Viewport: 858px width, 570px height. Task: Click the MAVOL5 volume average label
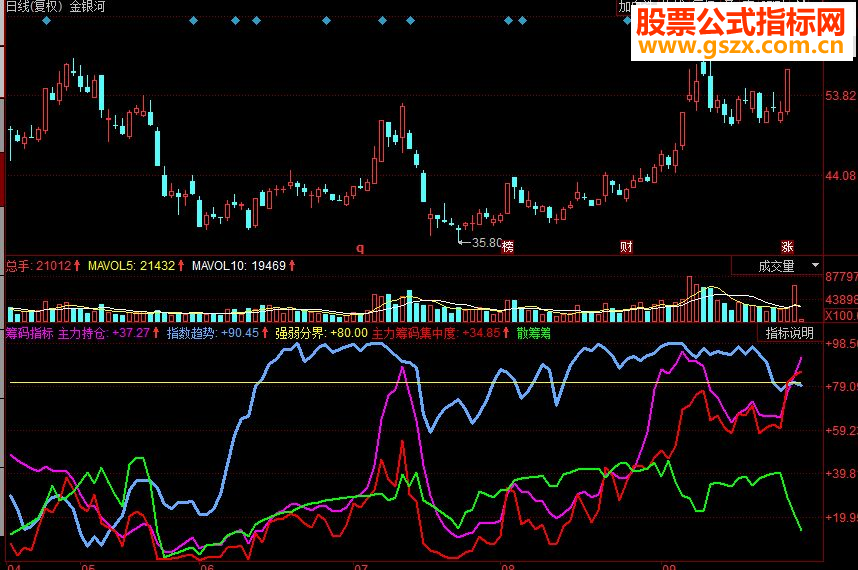pos(111,266)
